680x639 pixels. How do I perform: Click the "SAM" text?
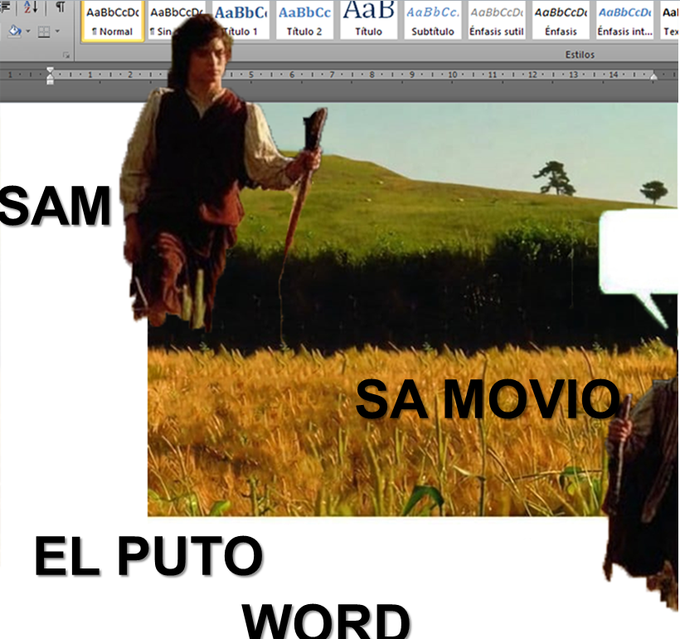(55, 206)
